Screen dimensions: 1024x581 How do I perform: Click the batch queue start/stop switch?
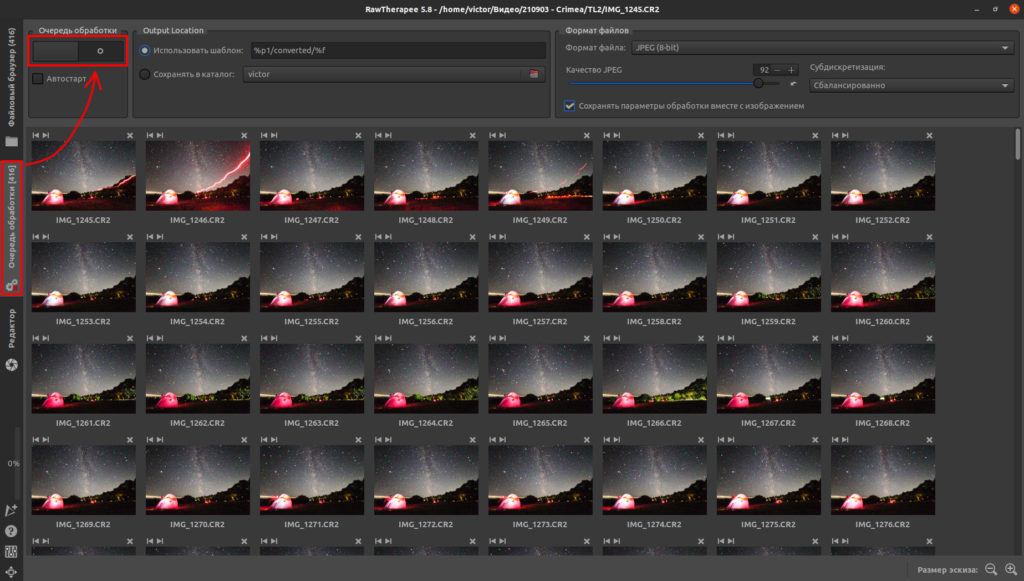[x=78, y=51]
